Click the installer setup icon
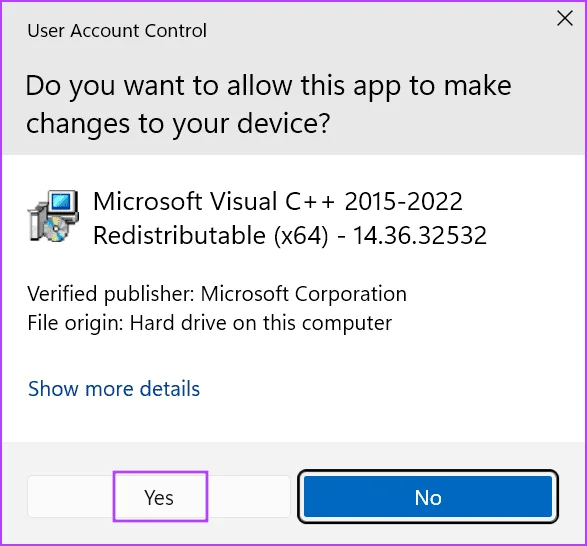This screenshot has width=587, height=546. pos(53,216)
